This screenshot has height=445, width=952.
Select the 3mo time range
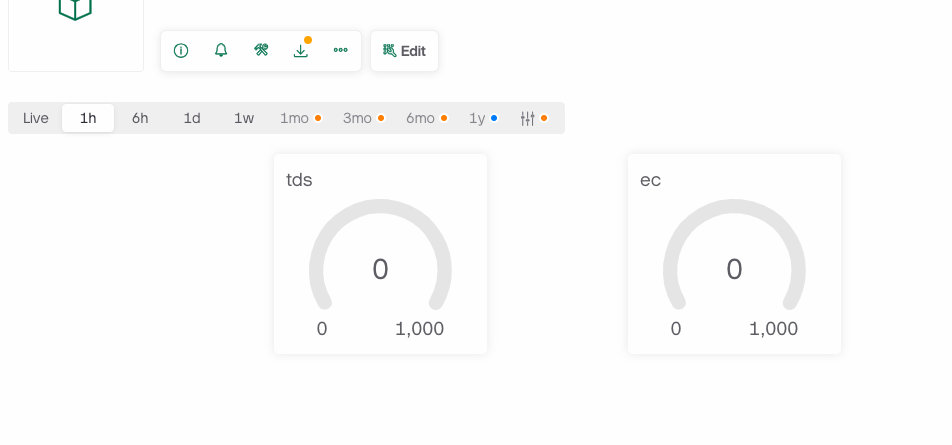coord(364,118)
